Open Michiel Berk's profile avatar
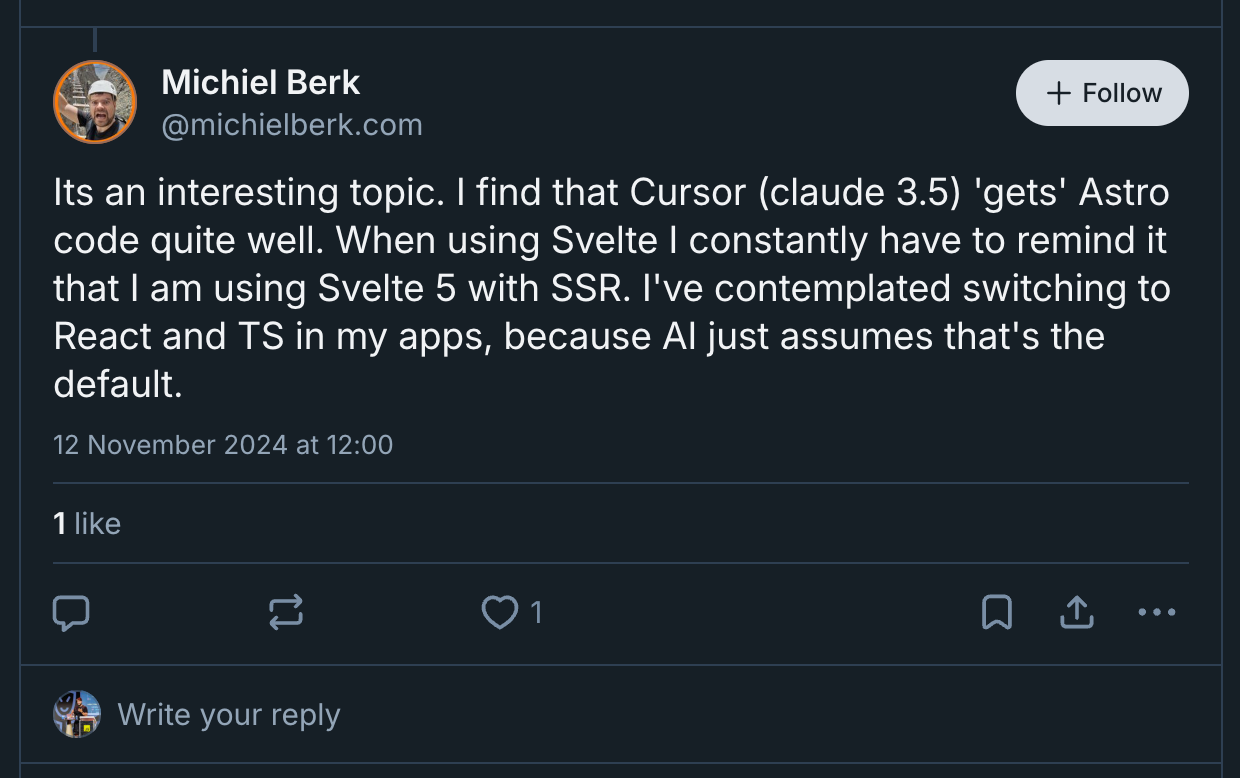The image size is (1240, 778). (x=95, y=102)
